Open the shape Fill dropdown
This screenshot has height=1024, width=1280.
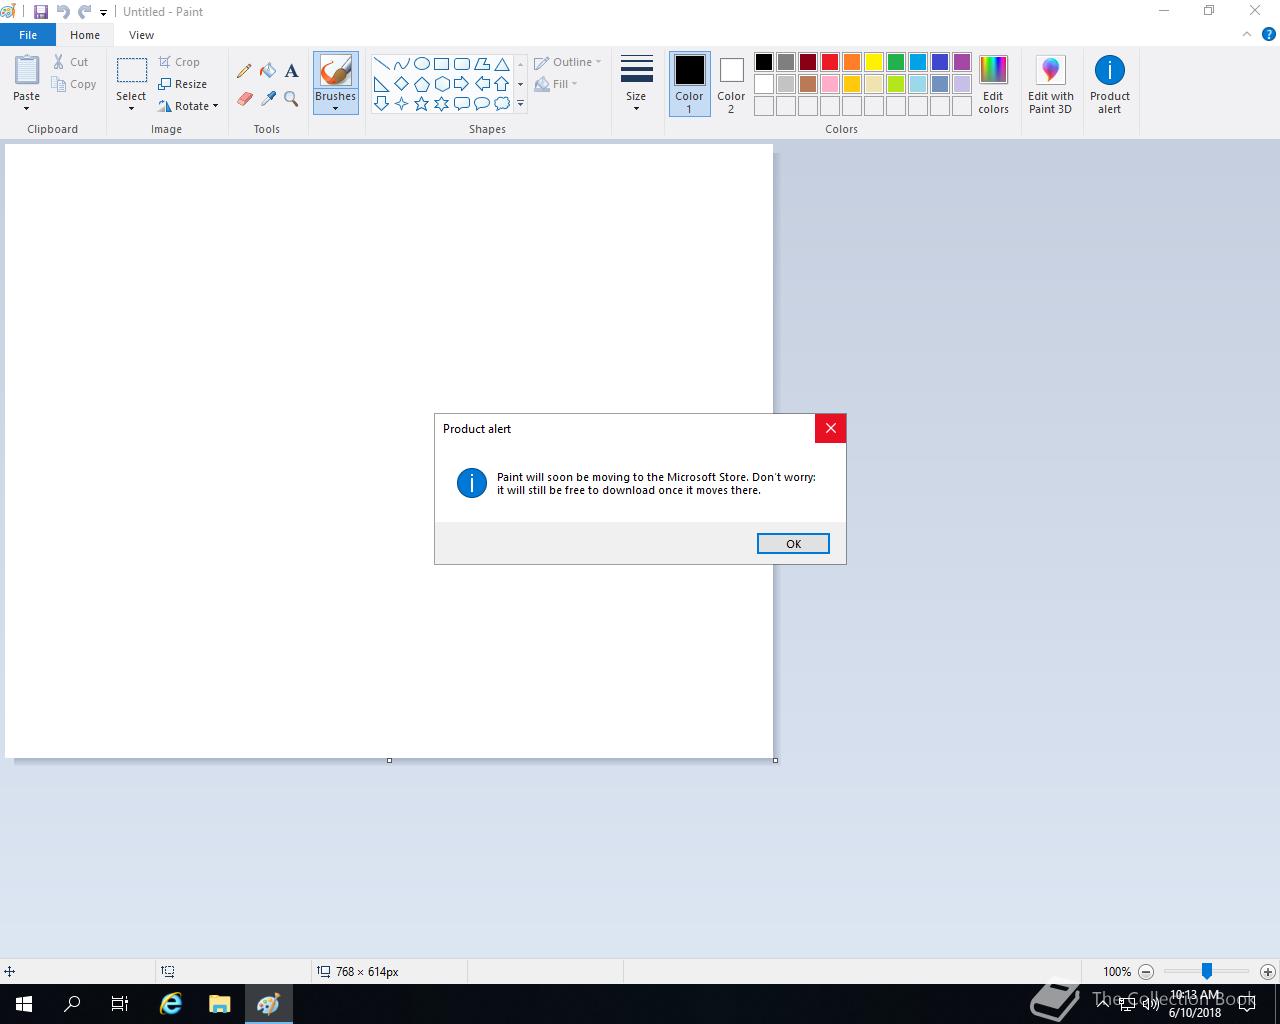556,84
